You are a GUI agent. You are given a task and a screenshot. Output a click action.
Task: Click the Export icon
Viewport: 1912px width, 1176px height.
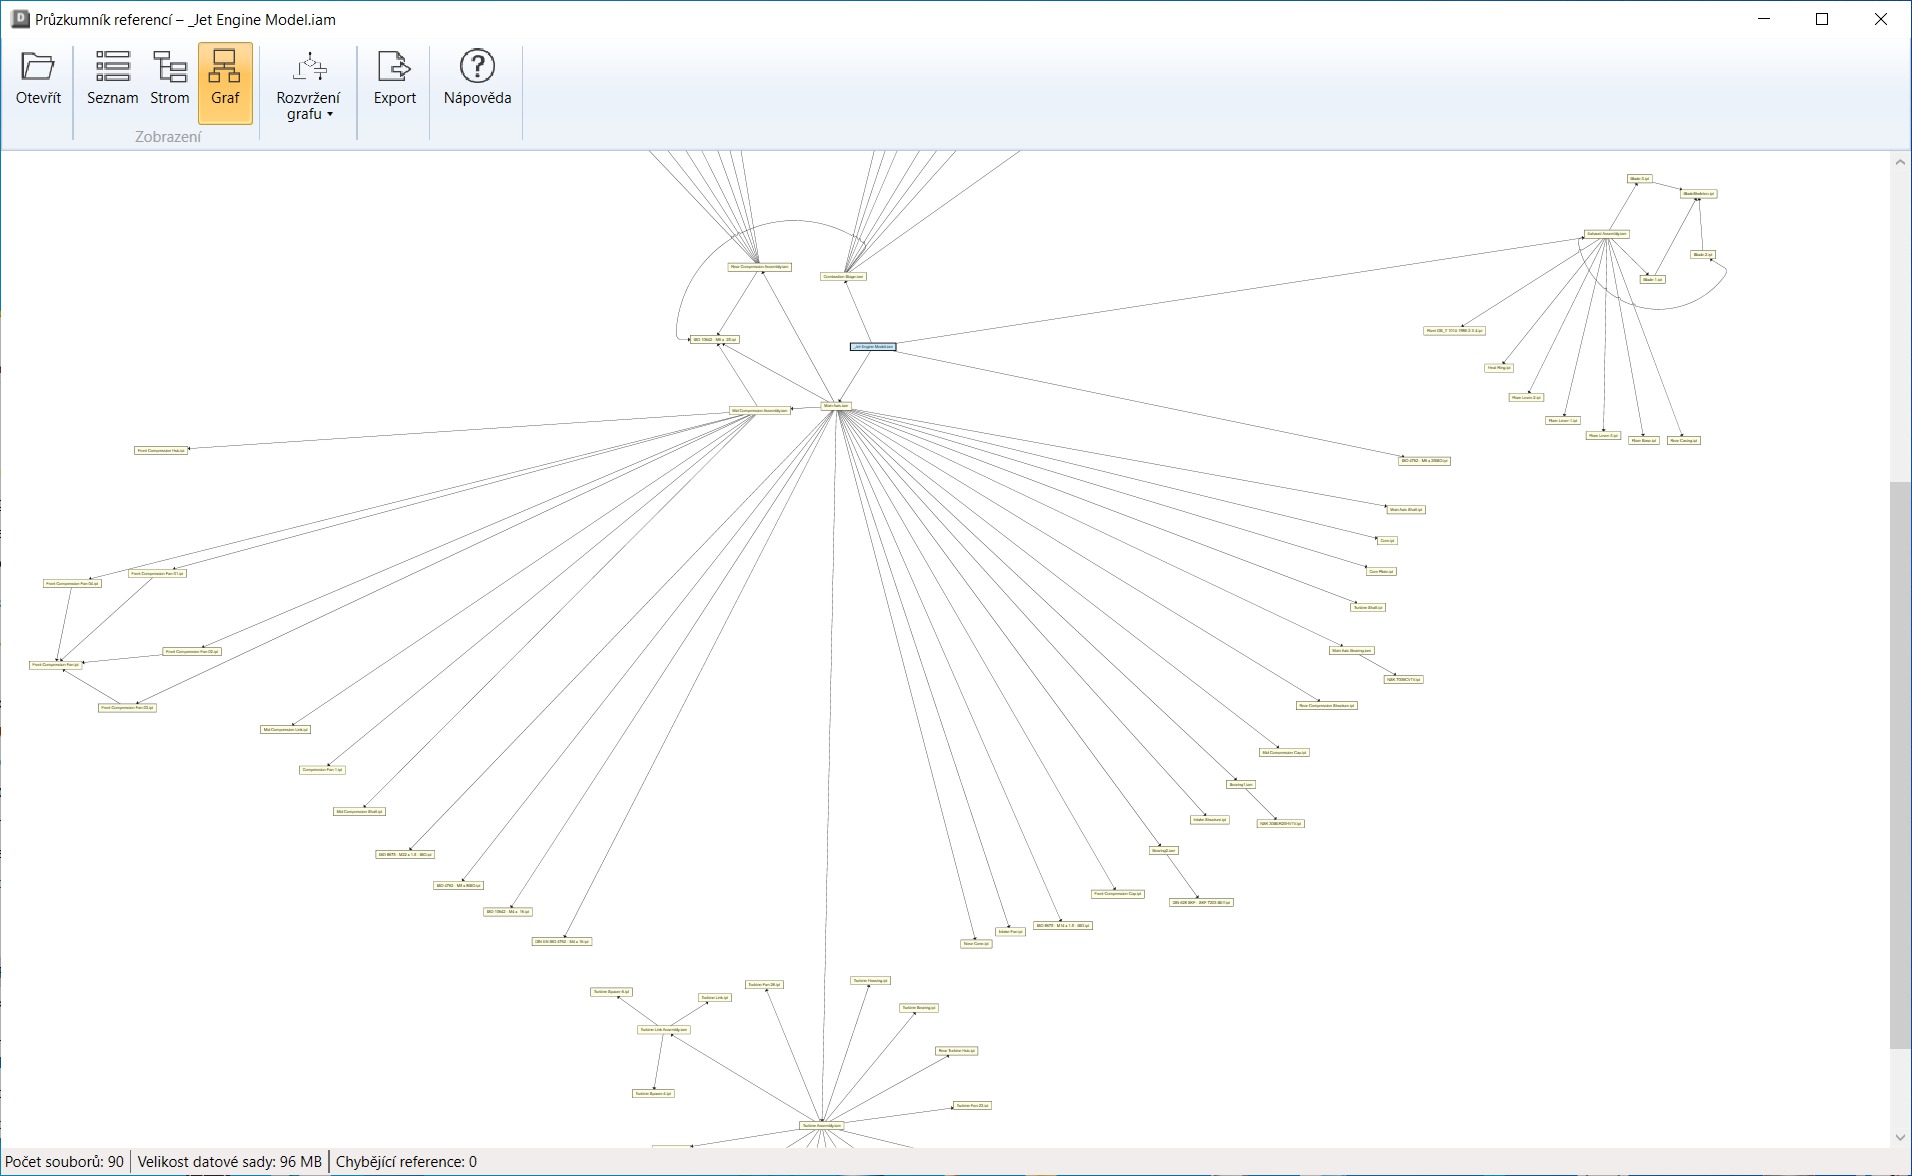(x=394, y=79)
